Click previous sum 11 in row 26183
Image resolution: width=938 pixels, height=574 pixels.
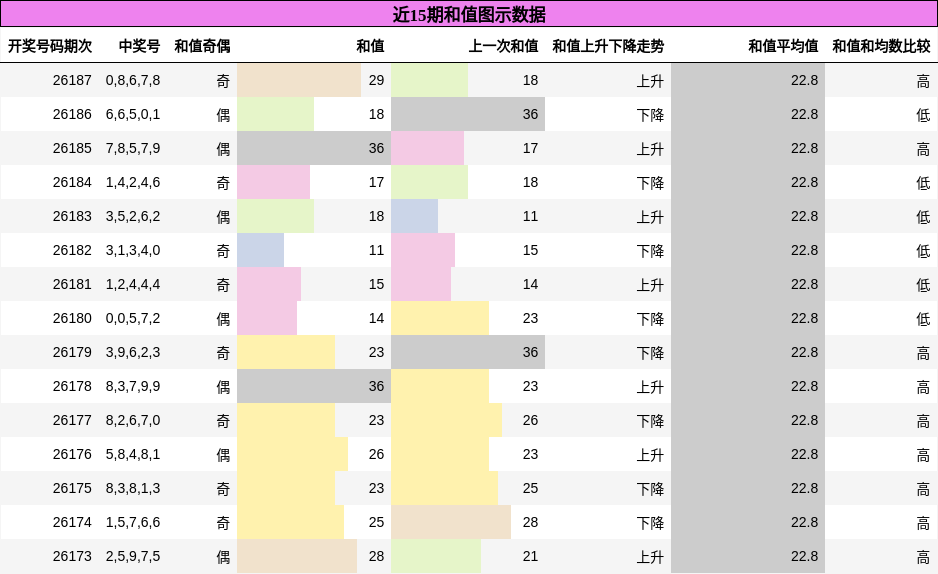[x=531, y=216]
